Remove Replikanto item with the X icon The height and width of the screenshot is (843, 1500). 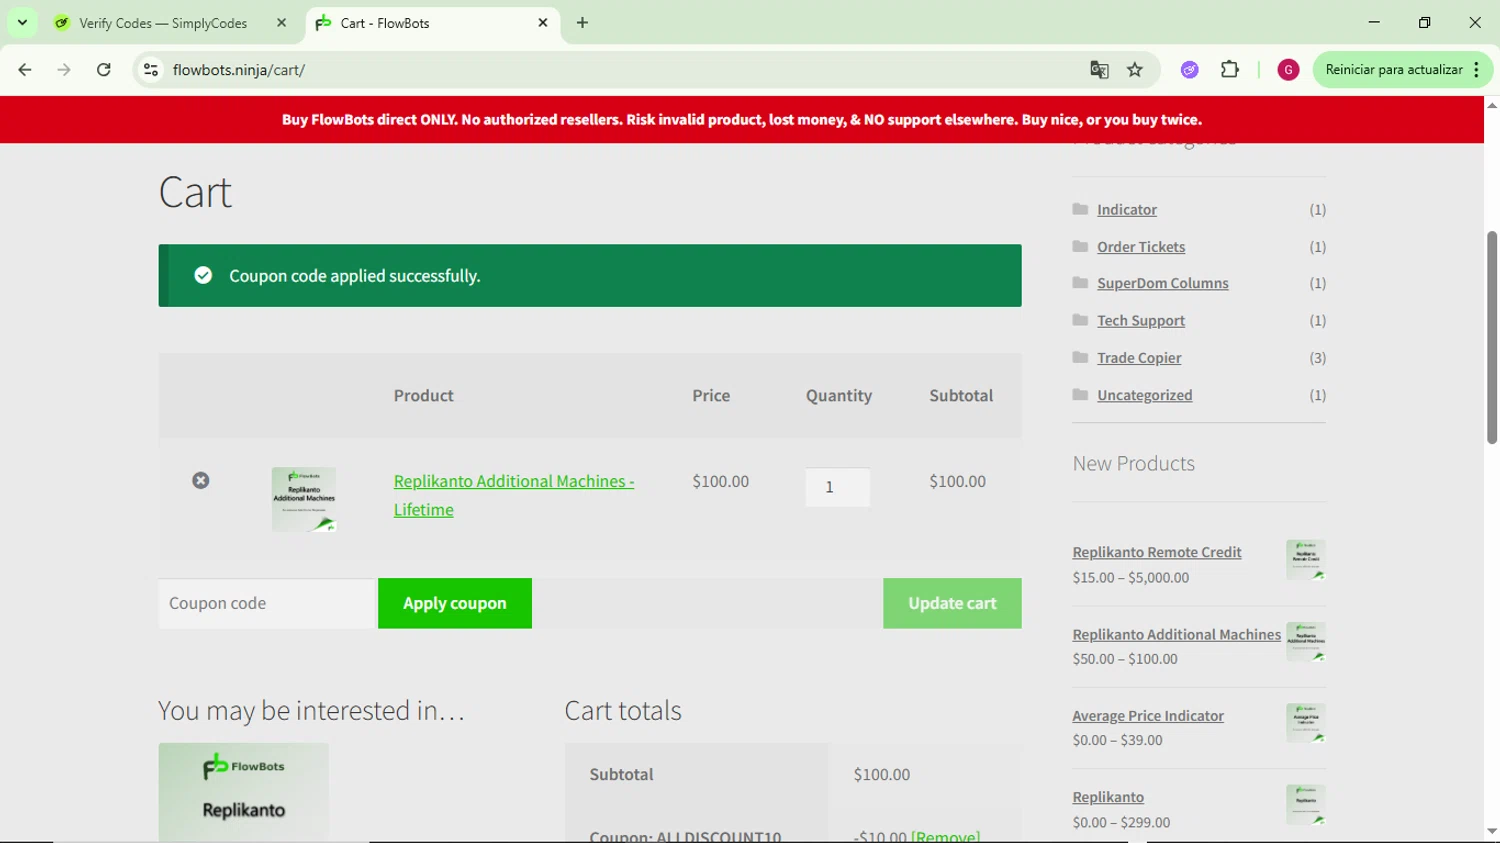(201, 481)
